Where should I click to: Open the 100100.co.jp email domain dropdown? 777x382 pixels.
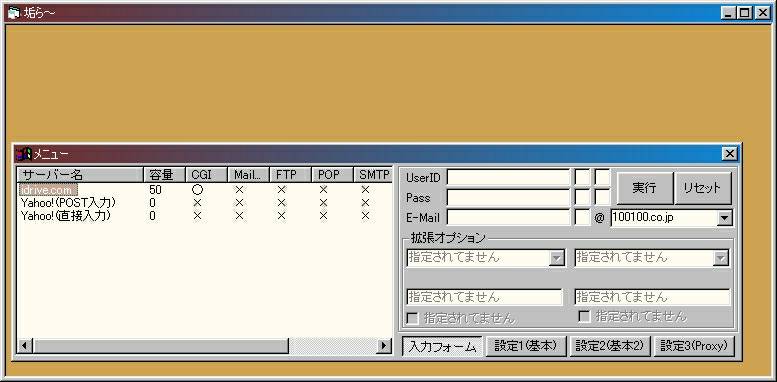pos(724,218)
